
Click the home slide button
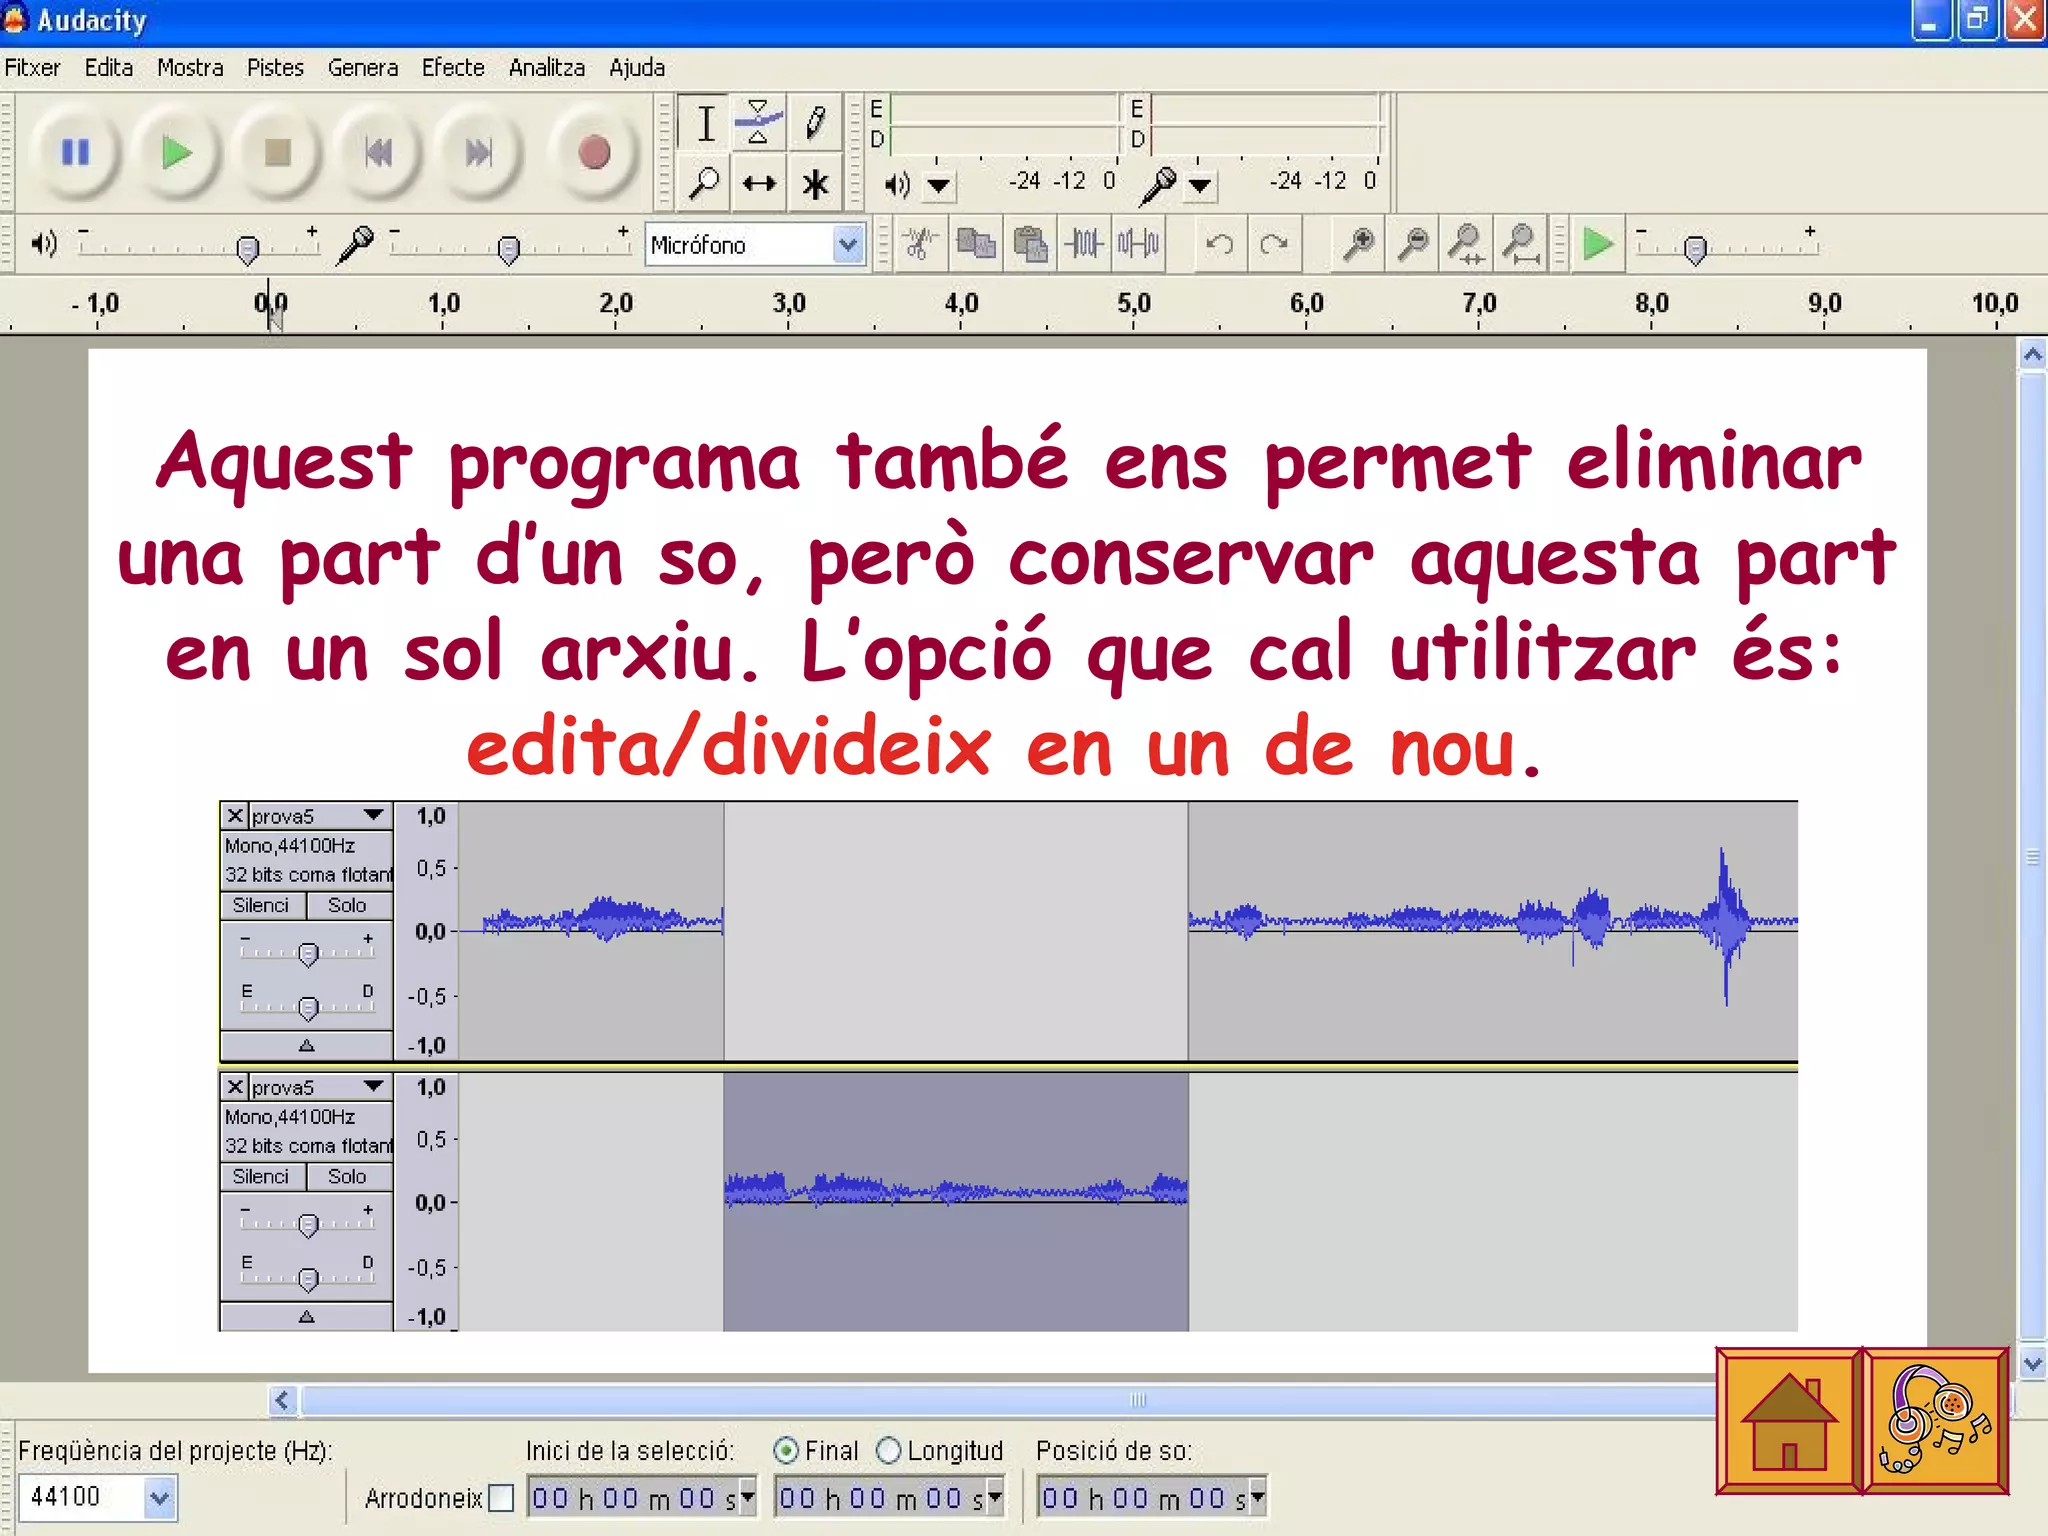(1788, 1421)
